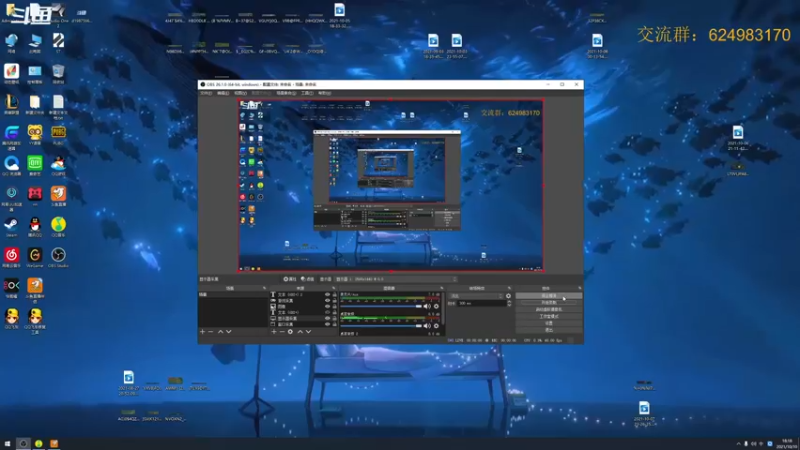
Task: Select the WeGame desktop icon
Action: click(35, 257)
